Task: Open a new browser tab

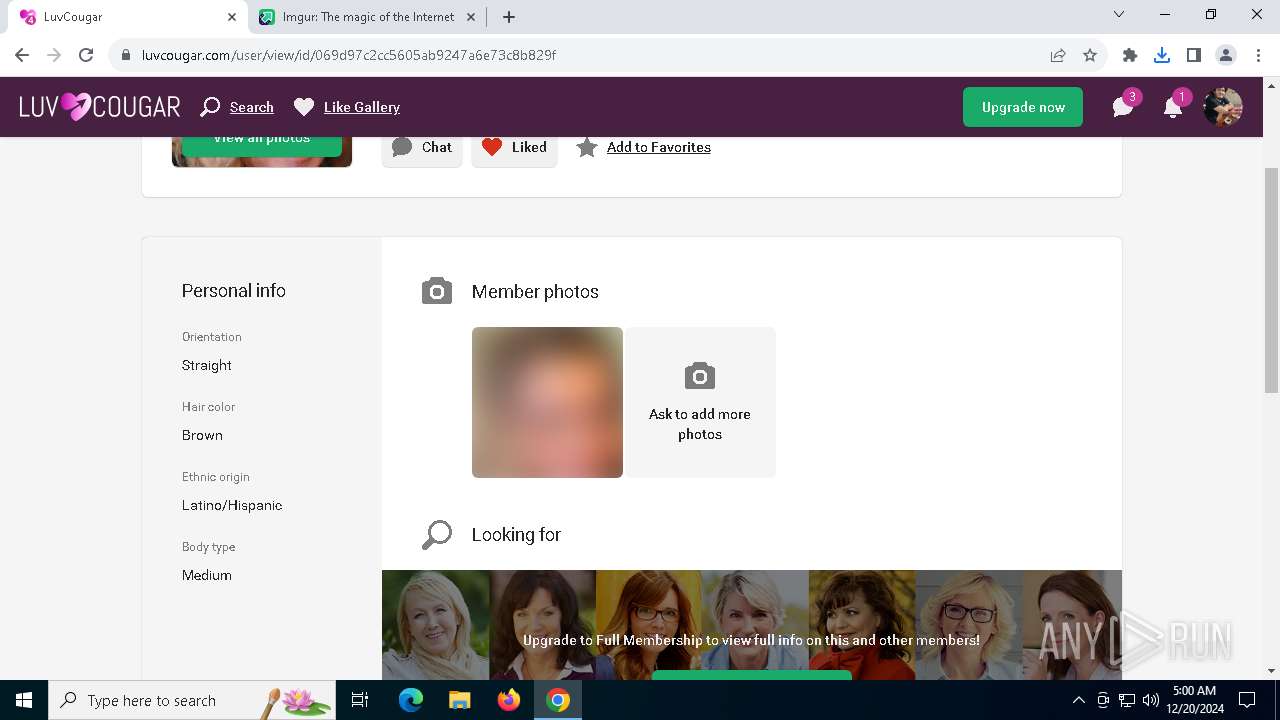Action: pos(509,17)
